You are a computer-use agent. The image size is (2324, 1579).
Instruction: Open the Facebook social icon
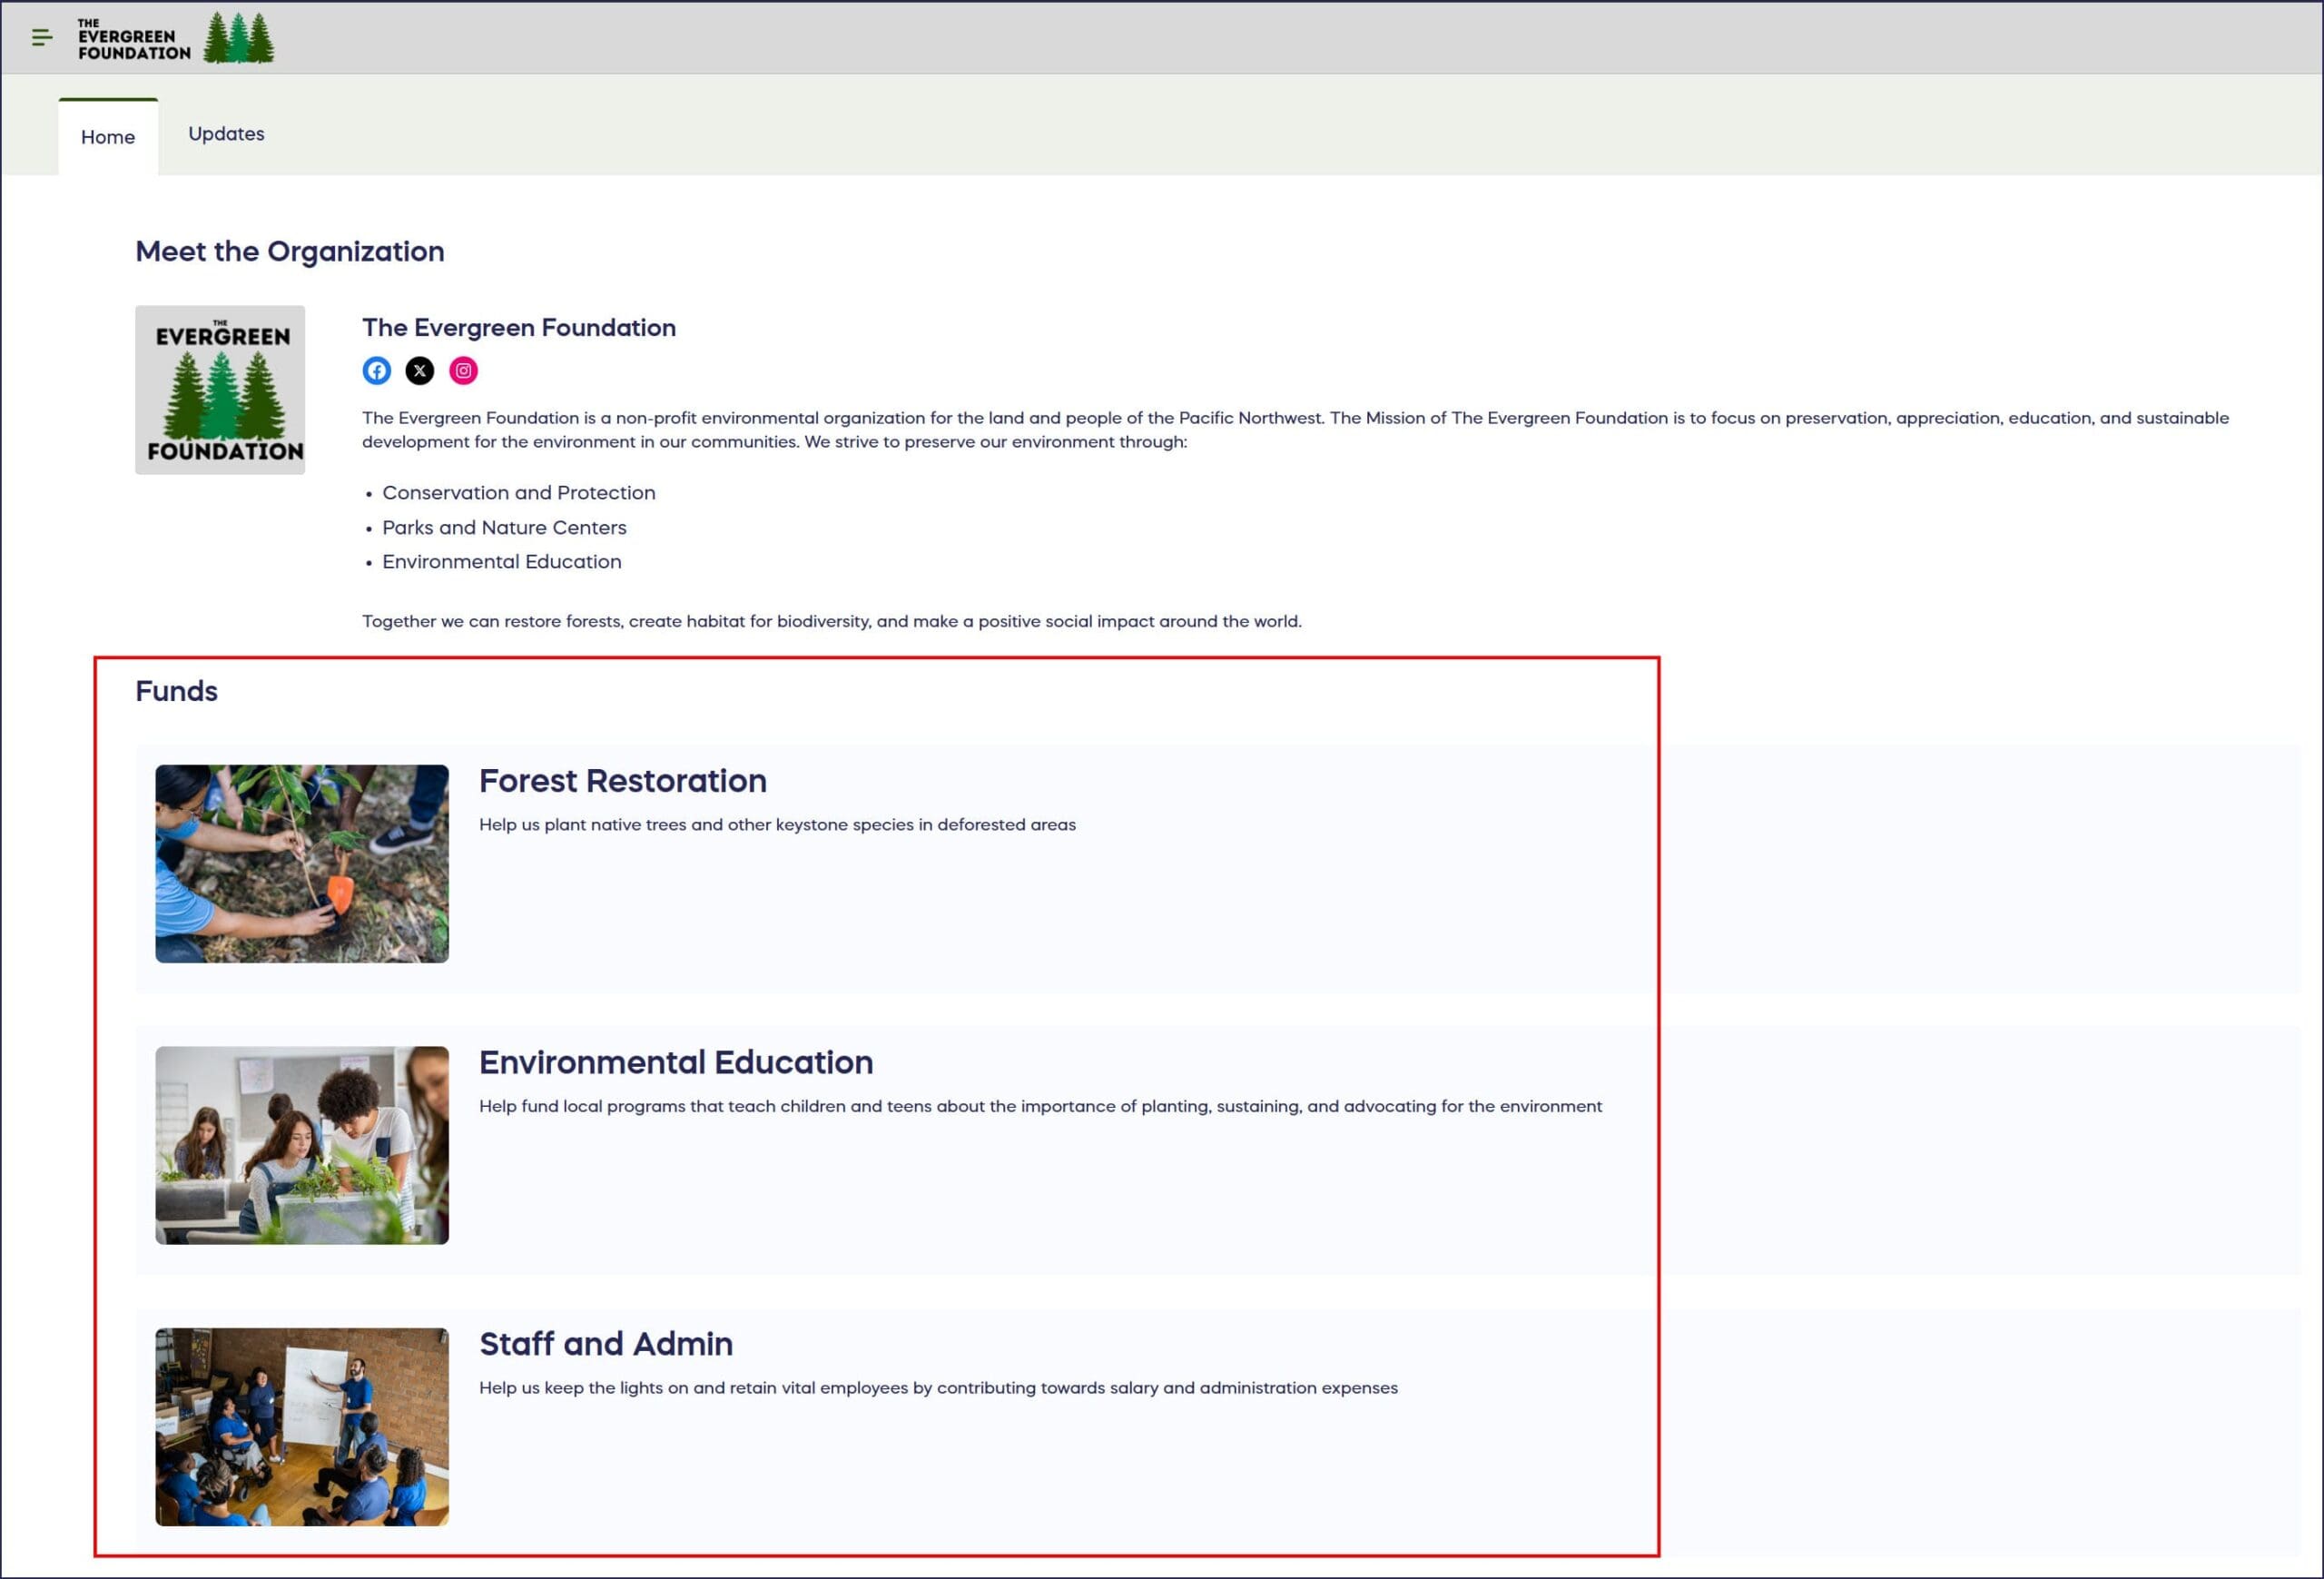376,371
